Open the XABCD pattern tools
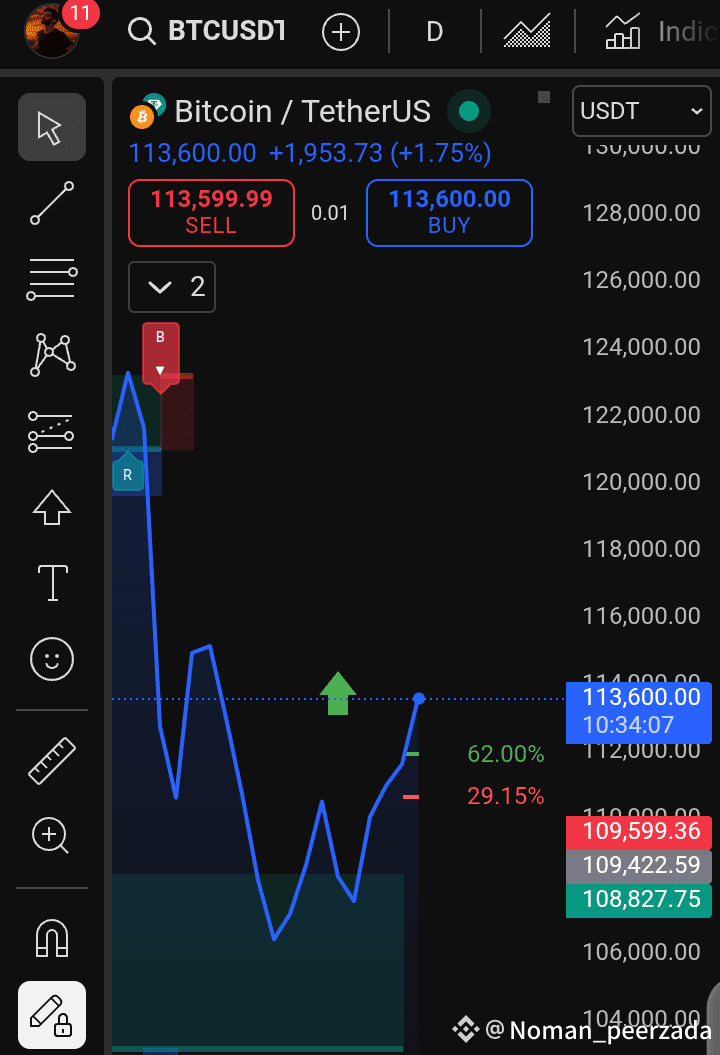 (52, 355)
